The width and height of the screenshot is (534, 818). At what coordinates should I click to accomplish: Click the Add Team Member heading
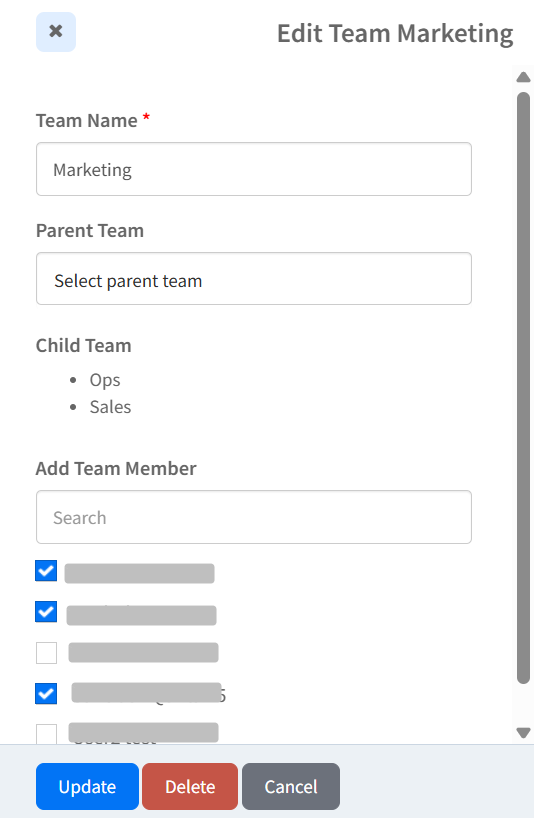coord(116,468)
